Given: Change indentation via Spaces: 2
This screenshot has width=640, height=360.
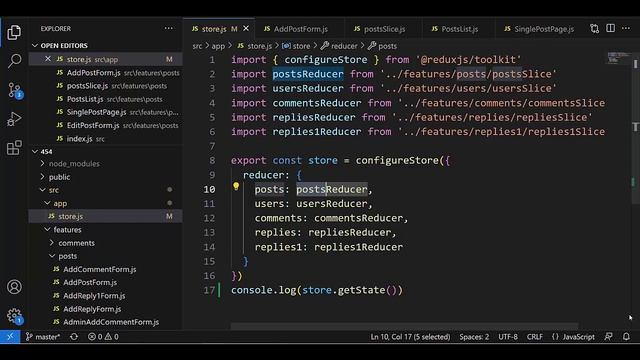Looking at the screenshot, I should pos(474,337).
